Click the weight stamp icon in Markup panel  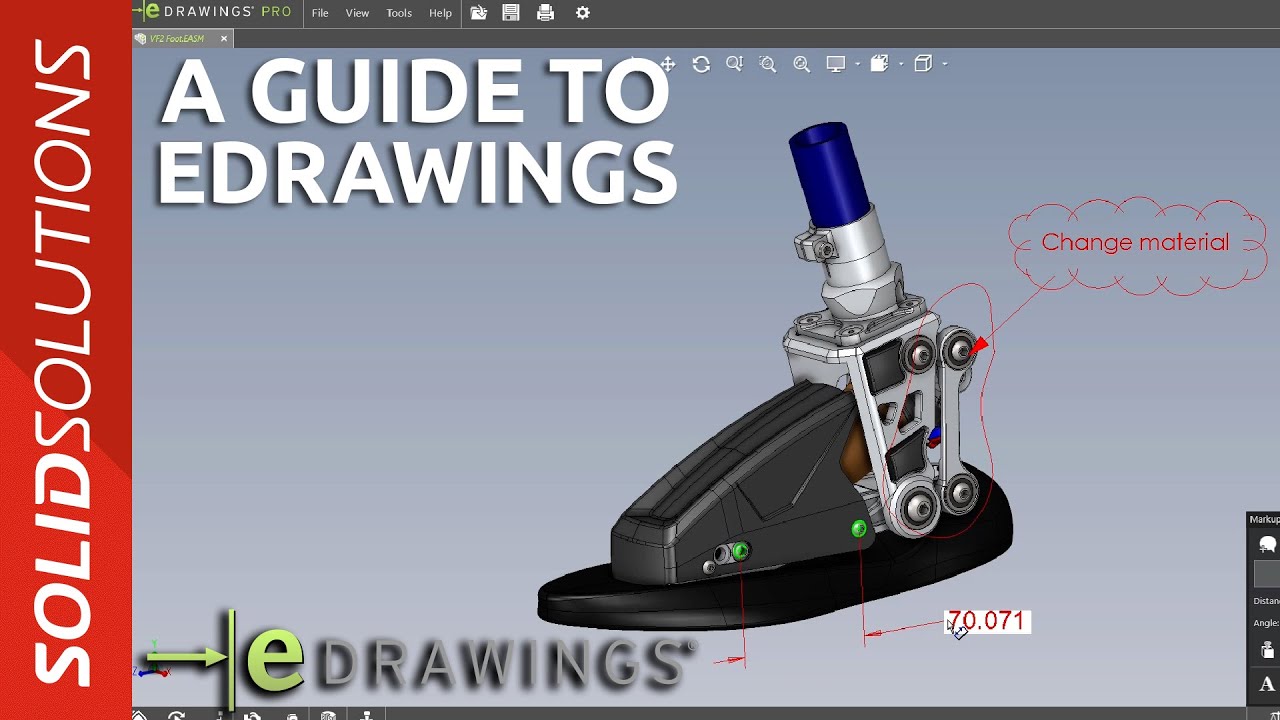1268,650
